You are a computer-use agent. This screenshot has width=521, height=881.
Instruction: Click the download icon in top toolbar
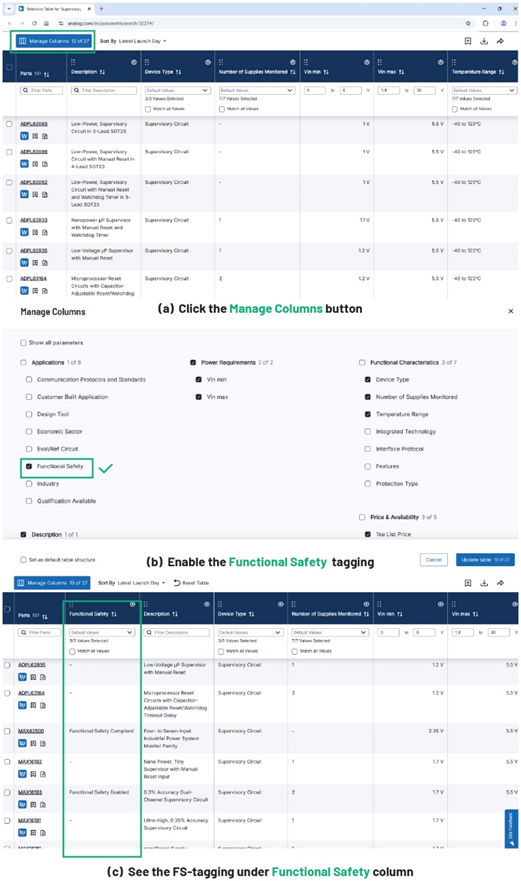pyautogui.click(x=484, y=41)
